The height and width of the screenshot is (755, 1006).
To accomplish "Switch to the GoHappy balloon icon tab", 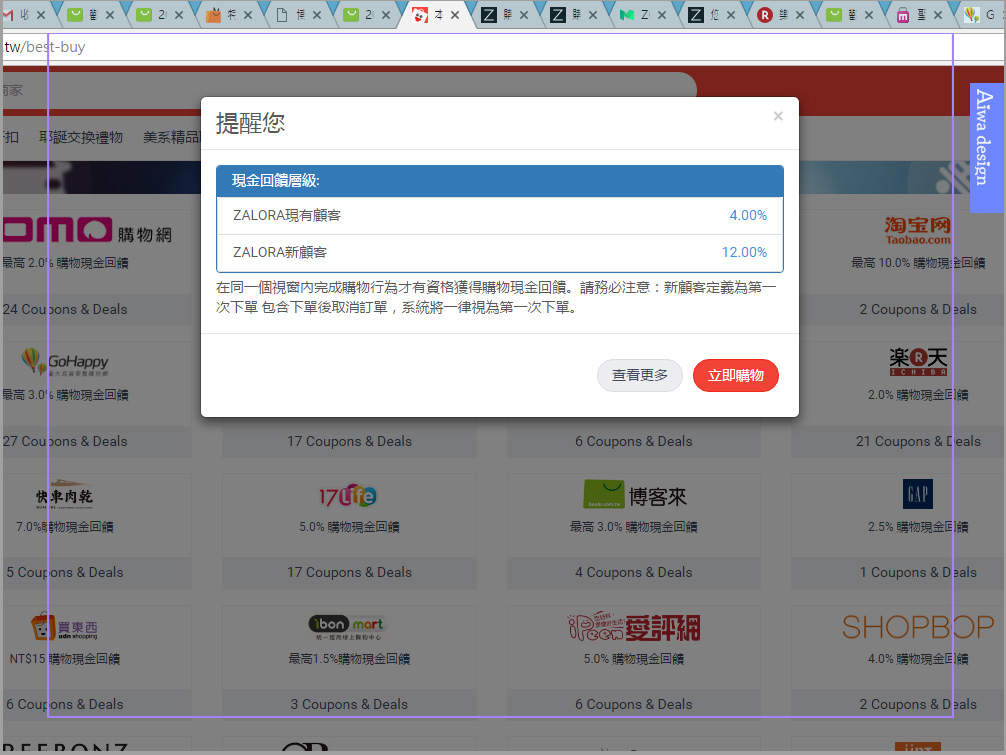I will pos(982,15).
